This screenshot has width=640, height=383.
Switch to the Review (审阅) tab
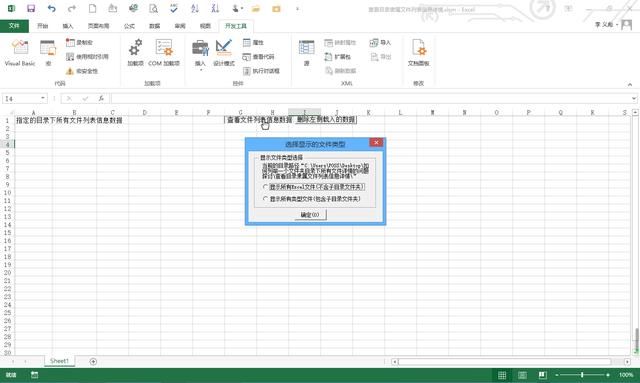pos(180,26)
